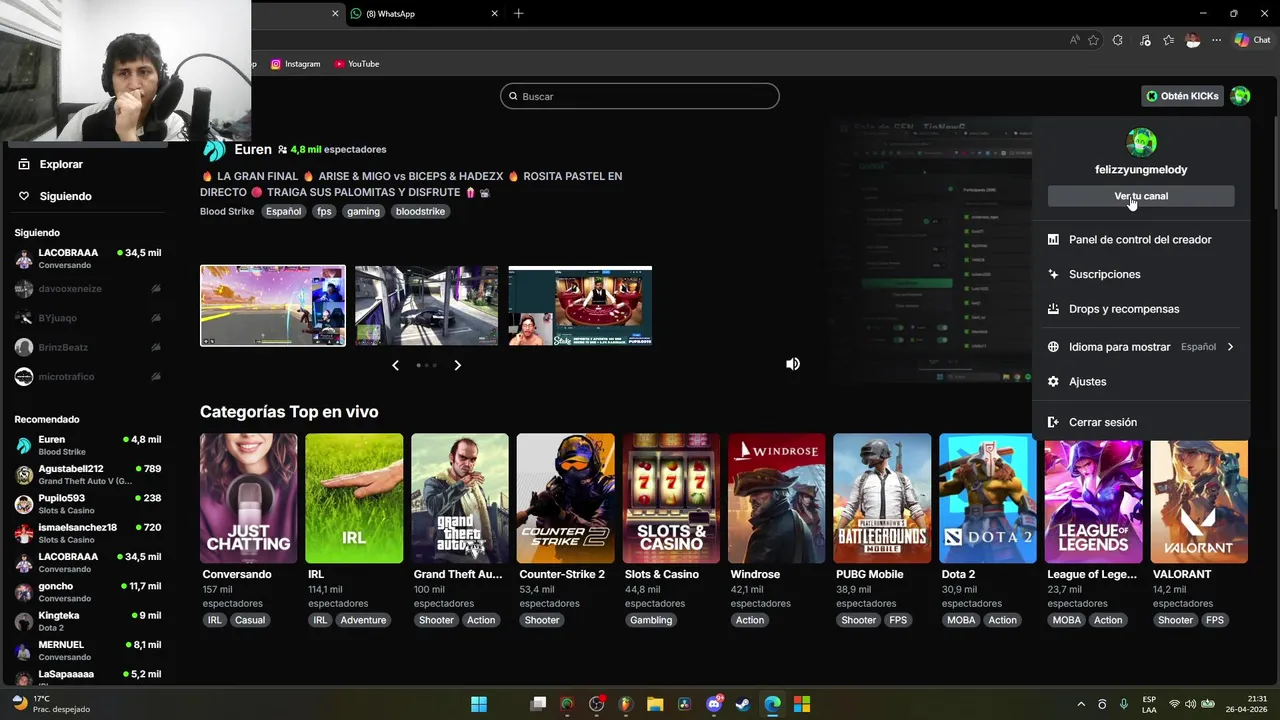Viewport: 1280px width, 720px height.
Task: Go to previous carousel stream with left arrow
Action: pos(395,365)
